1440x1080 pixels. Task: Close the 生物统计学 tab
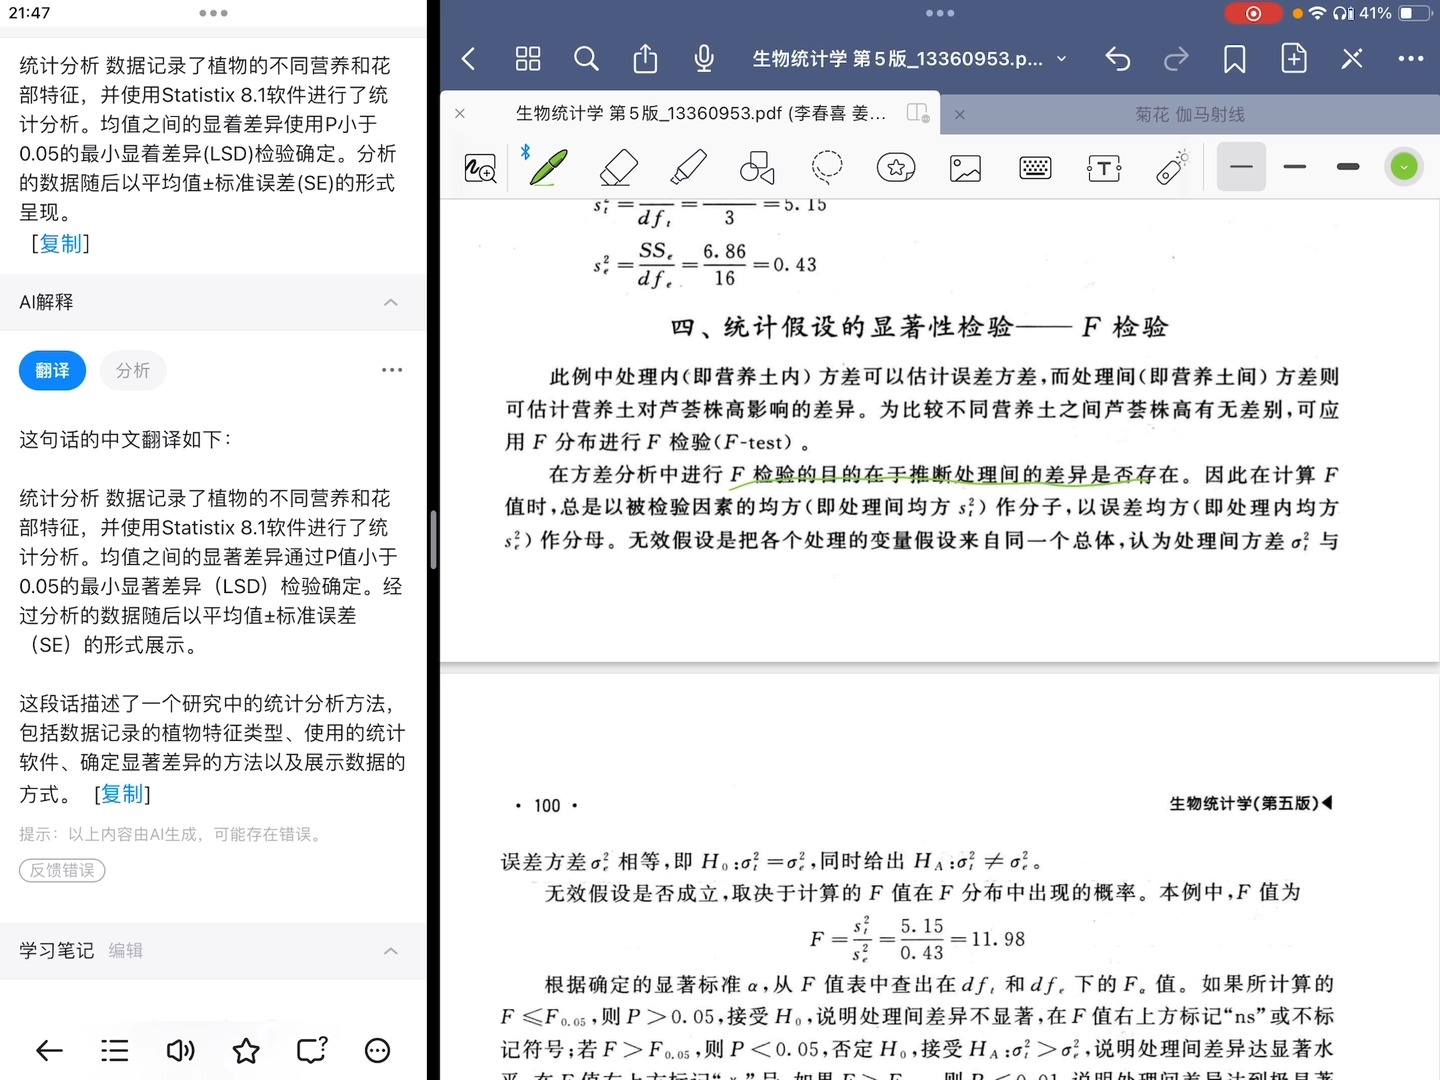click(460, 114)
